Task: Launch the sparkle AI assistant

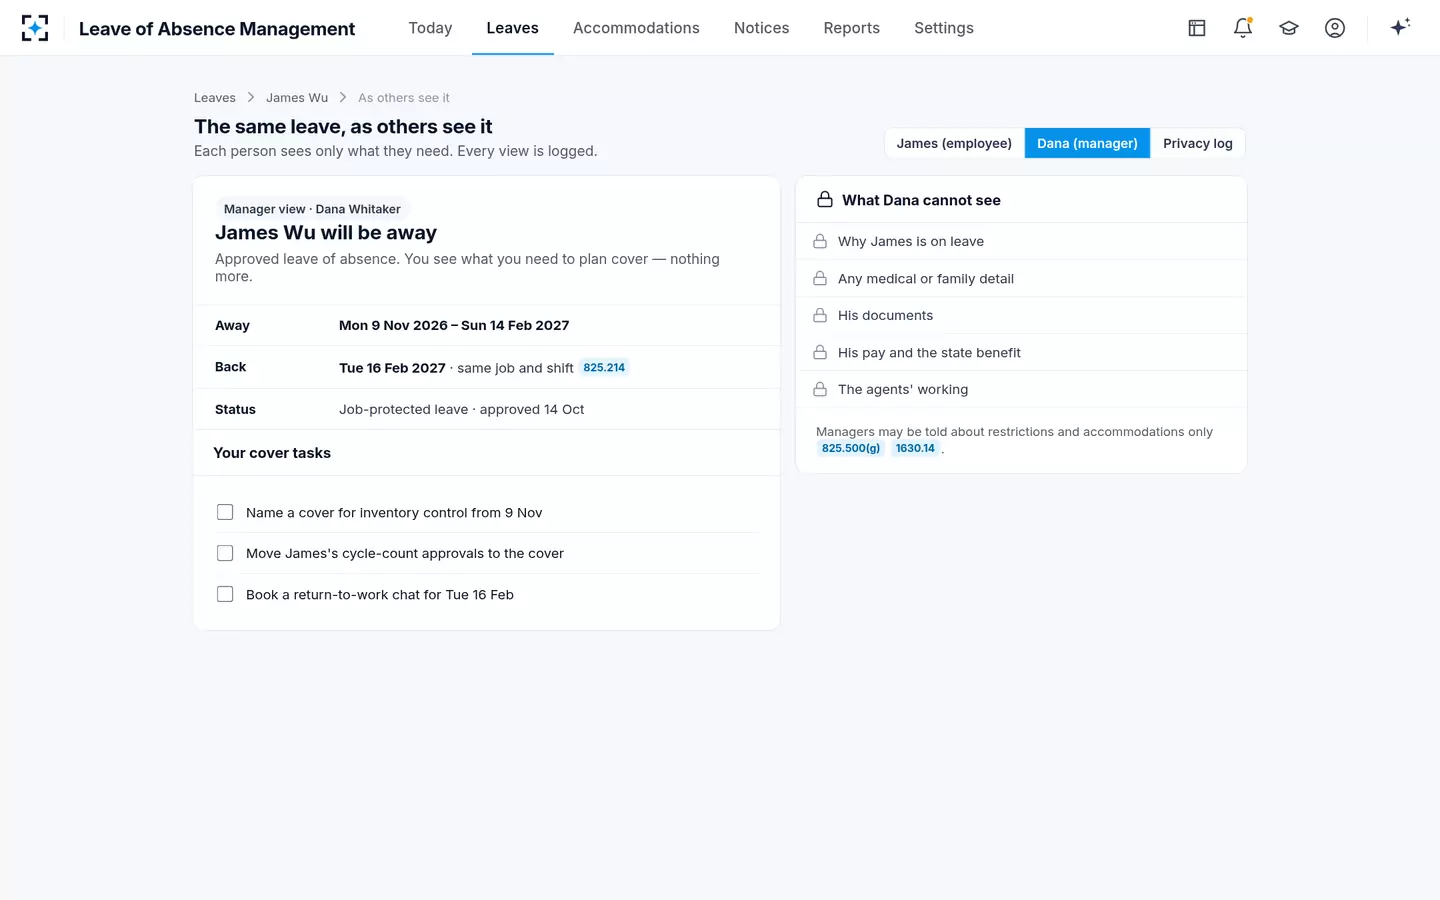Action: 1400,27
